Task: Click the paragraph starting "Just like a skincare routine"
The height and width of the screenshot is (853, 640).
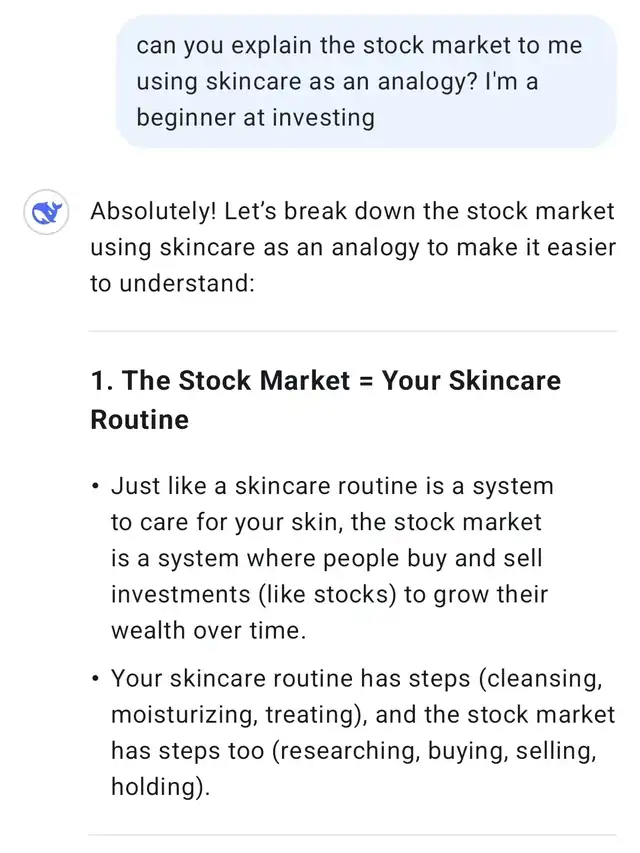Action: (x=332, y=558)
